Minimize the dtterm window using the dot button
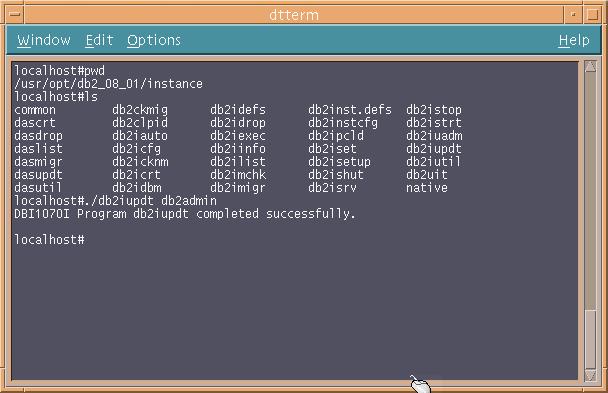Screen dimensions: 608x393 (573, 15)
